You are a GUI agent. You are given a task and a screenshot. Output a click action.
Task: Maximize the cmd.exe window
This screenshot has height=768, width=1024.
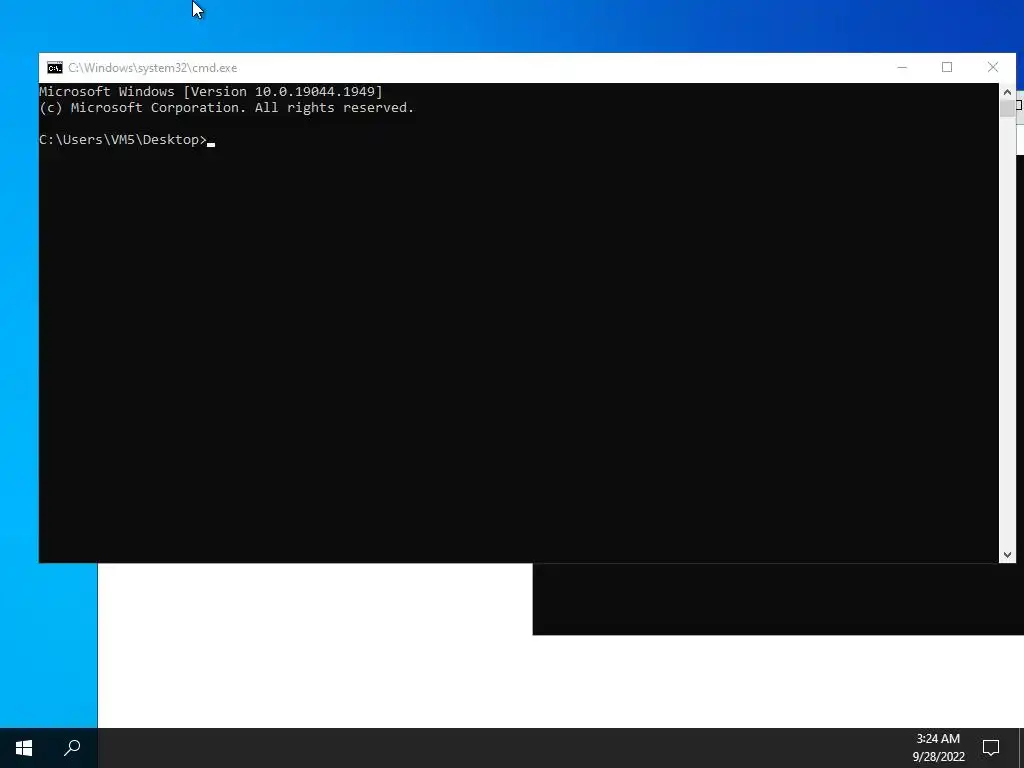947,67
